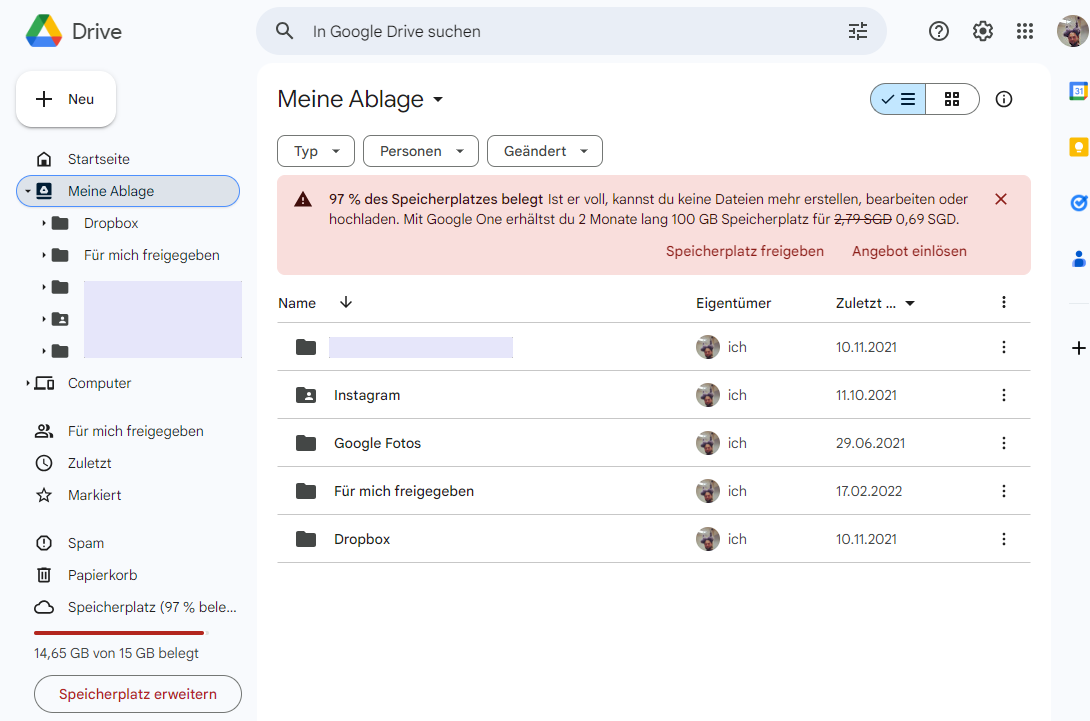Reverse the sort direction arrow by Name
The width and height of the screenshot is (1090, 721).
pos(346,303)
